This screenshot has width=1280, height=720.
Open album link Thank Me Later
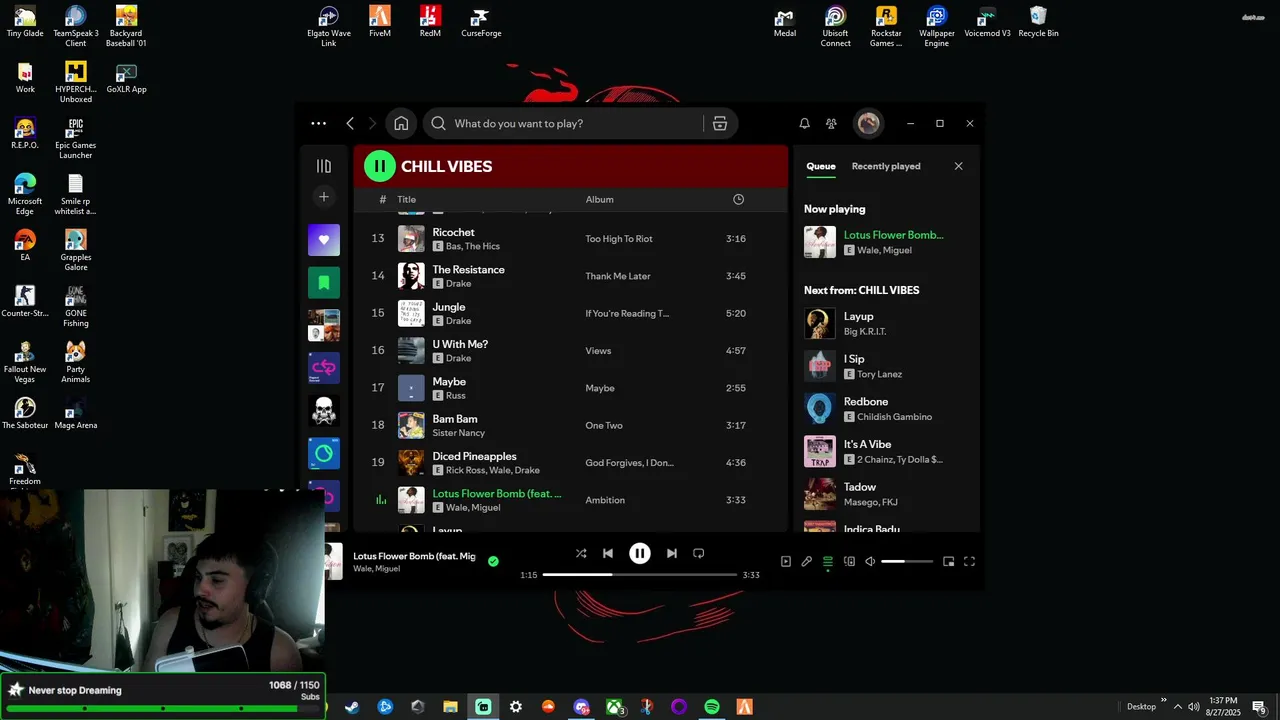pos(618,276)
